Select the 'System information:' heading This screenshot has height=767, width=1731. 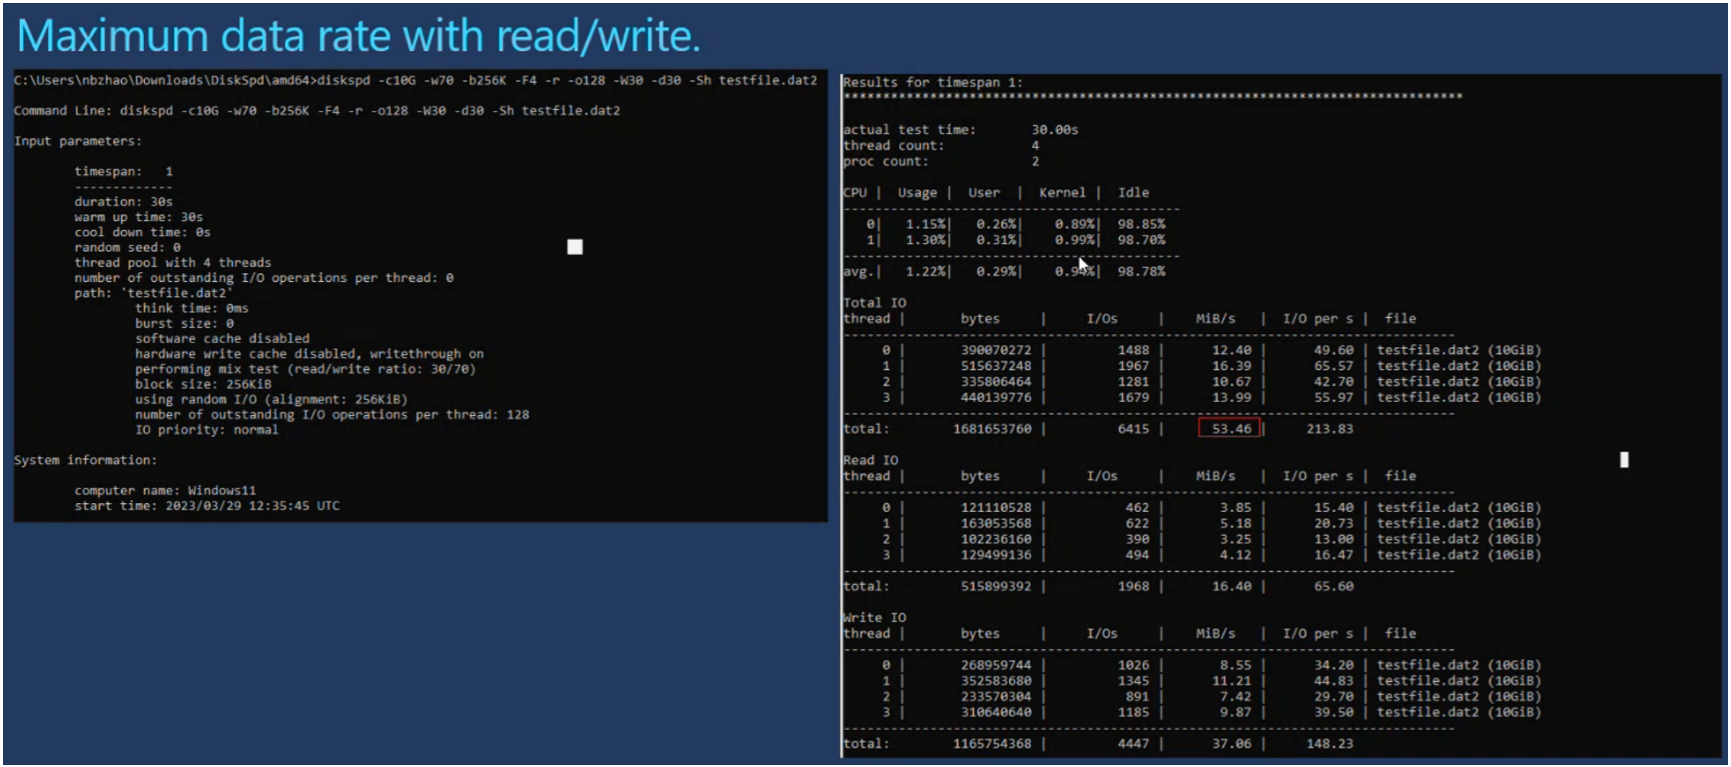tap(85, 460)
